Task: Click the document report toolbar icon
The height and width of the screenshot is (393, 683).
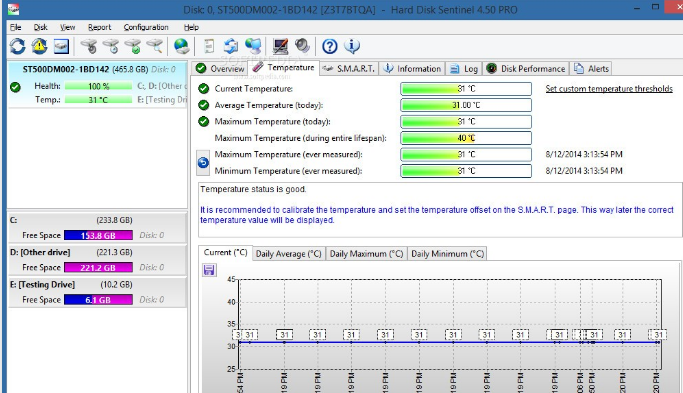Action: pyautogui.click(x=209, y=46)
